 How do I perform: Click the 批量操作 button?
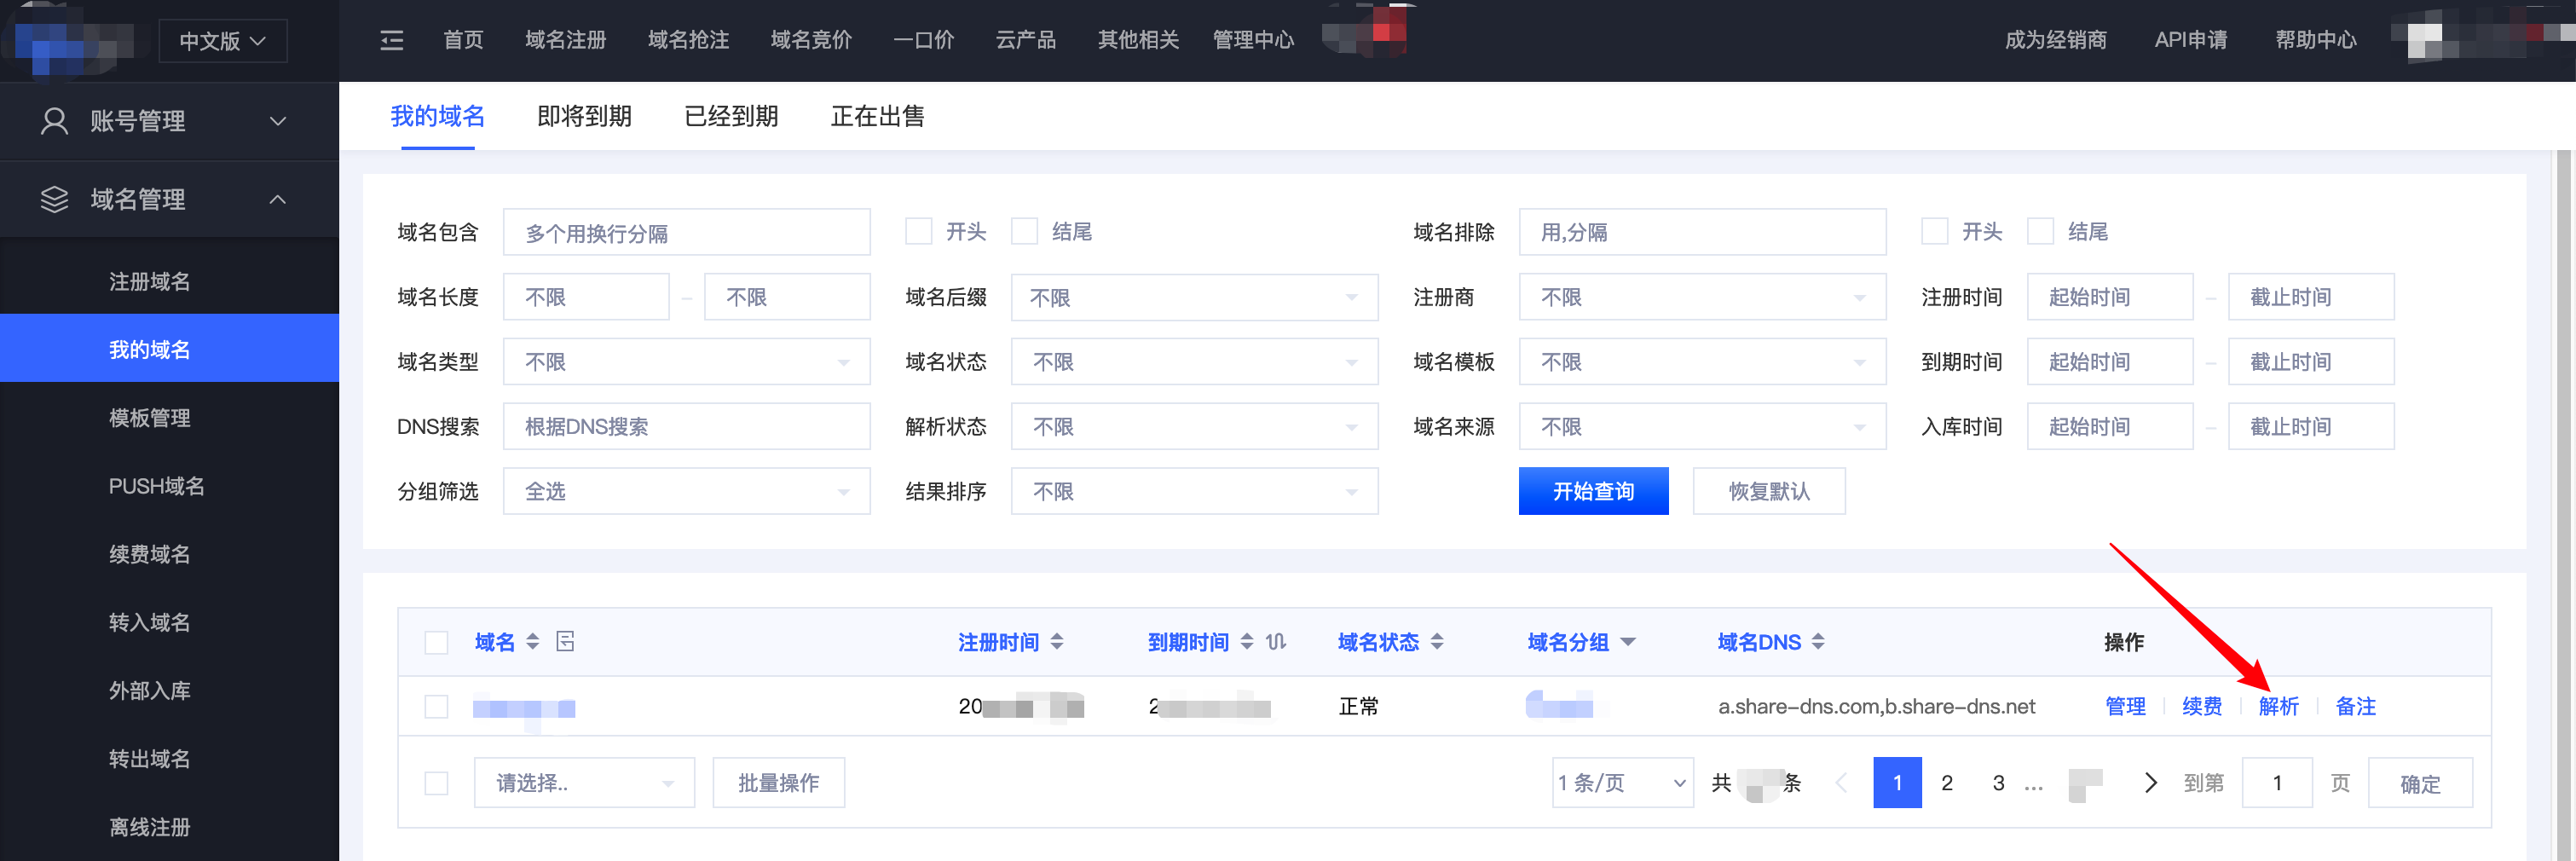click(x=779, y=783)
